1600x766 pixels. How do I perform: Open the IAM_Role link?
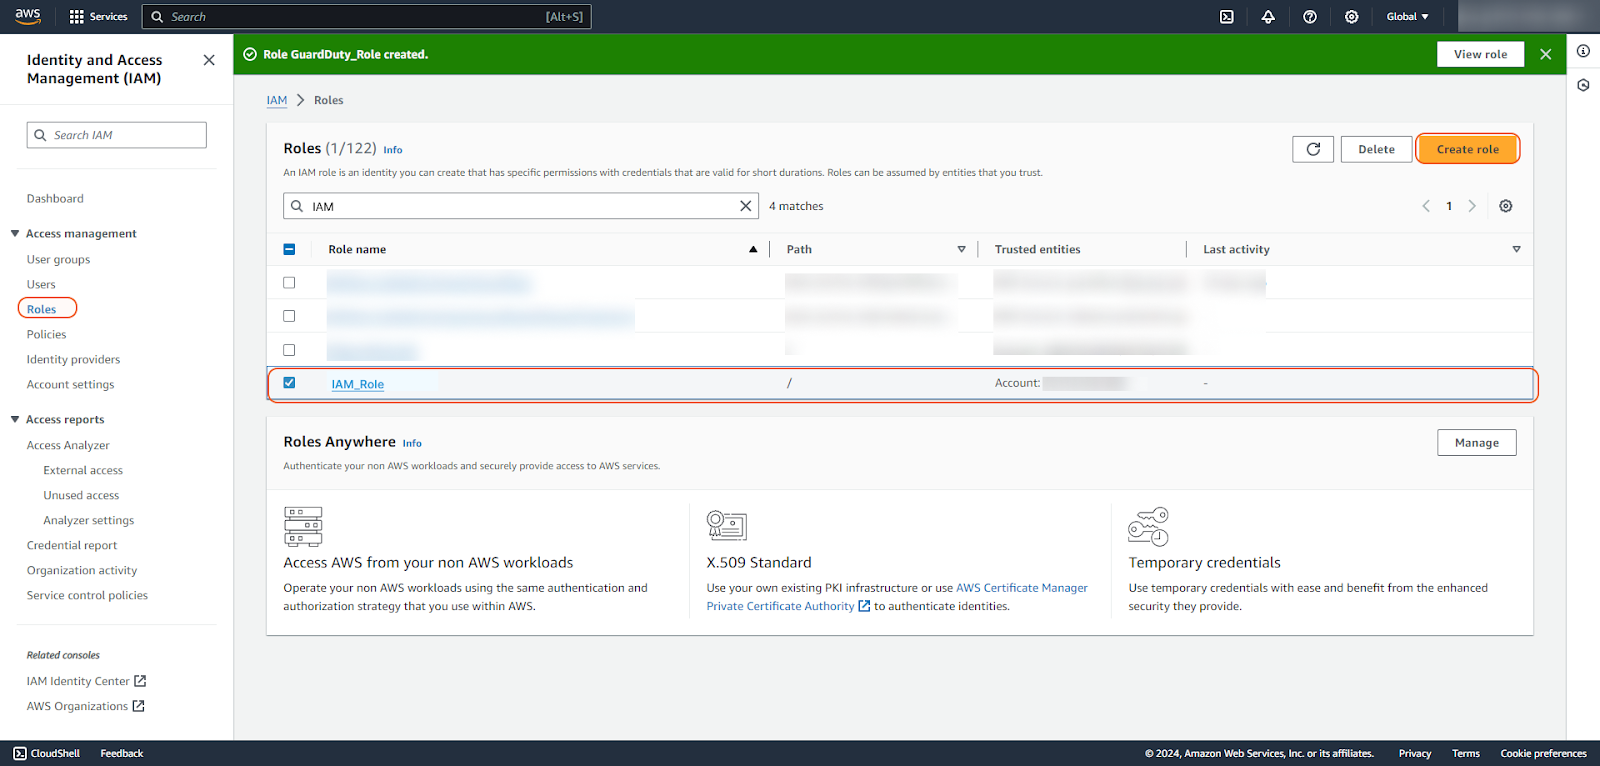(x=358, y=384)
